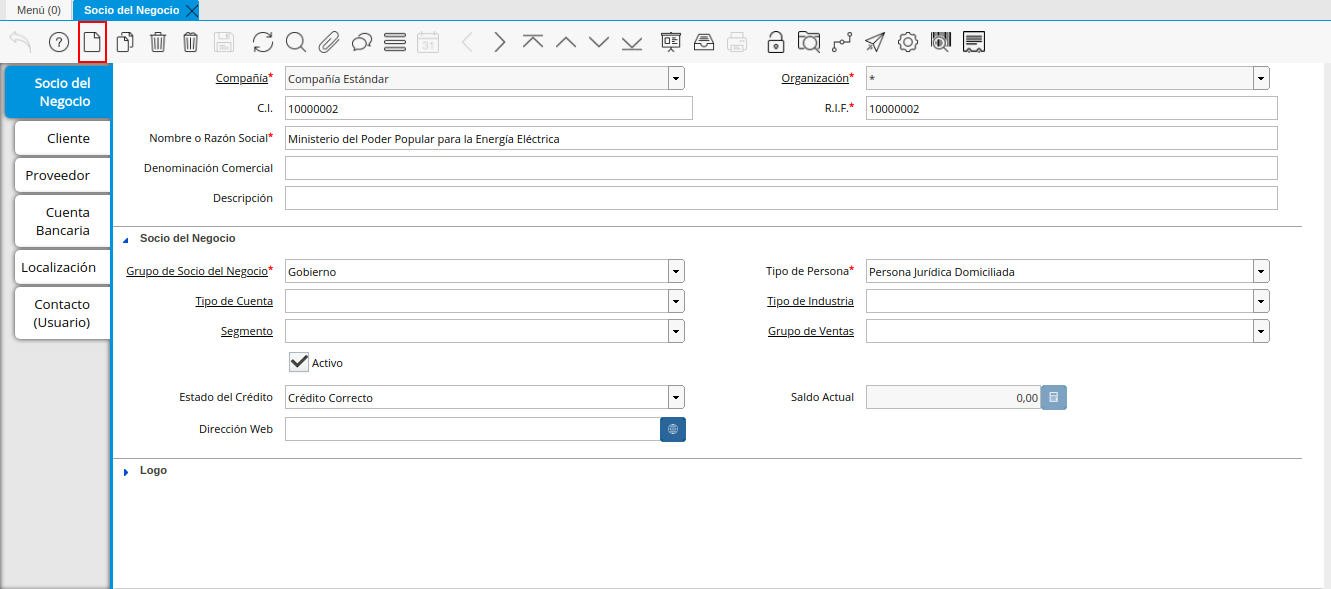Click the Refresh icon in toolbar
This screenshot has height=589, width=1331.
point(262,42)
